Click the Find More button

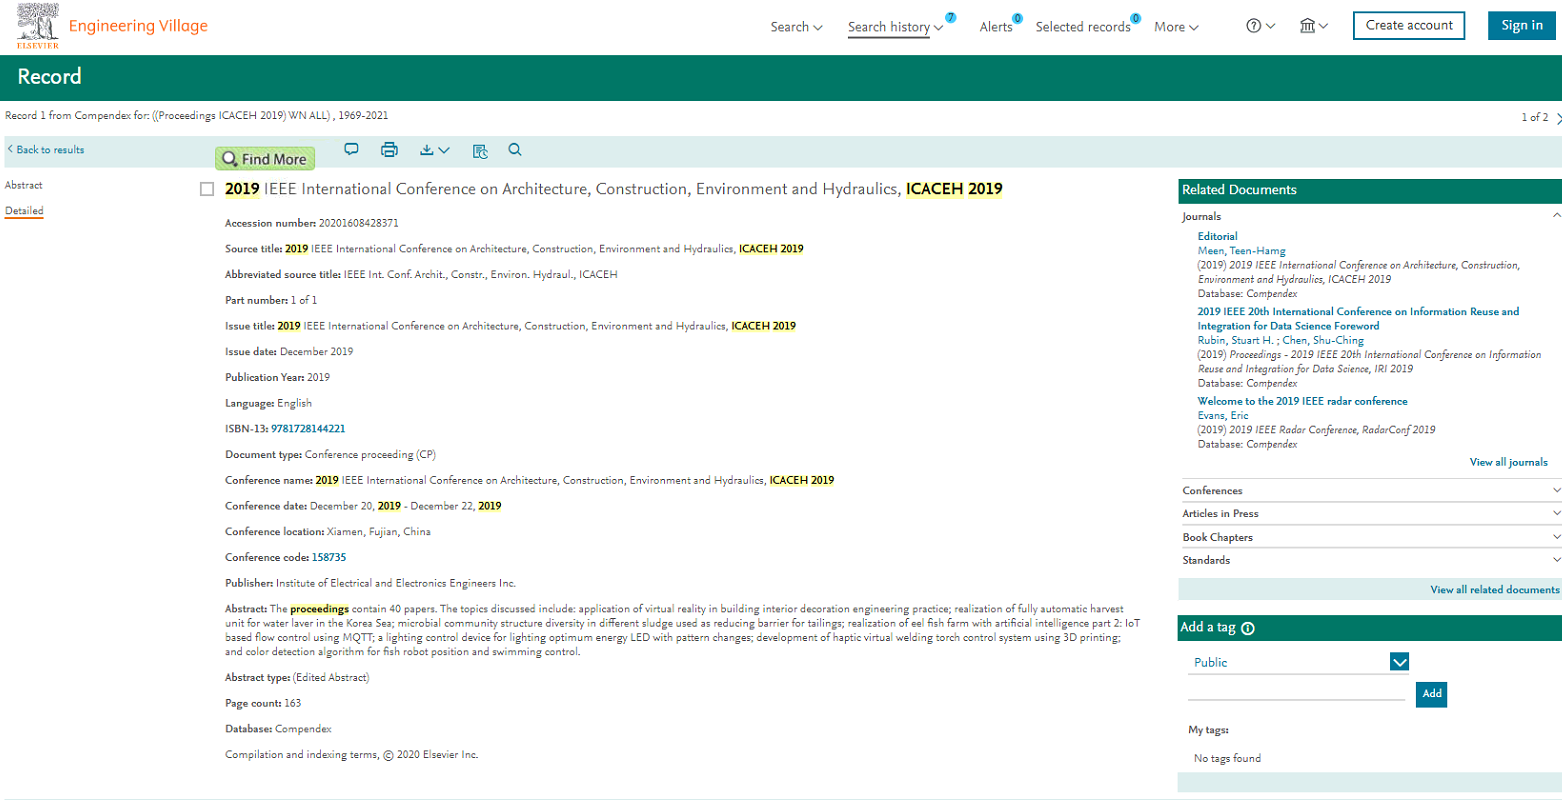[x=265, y=159]
